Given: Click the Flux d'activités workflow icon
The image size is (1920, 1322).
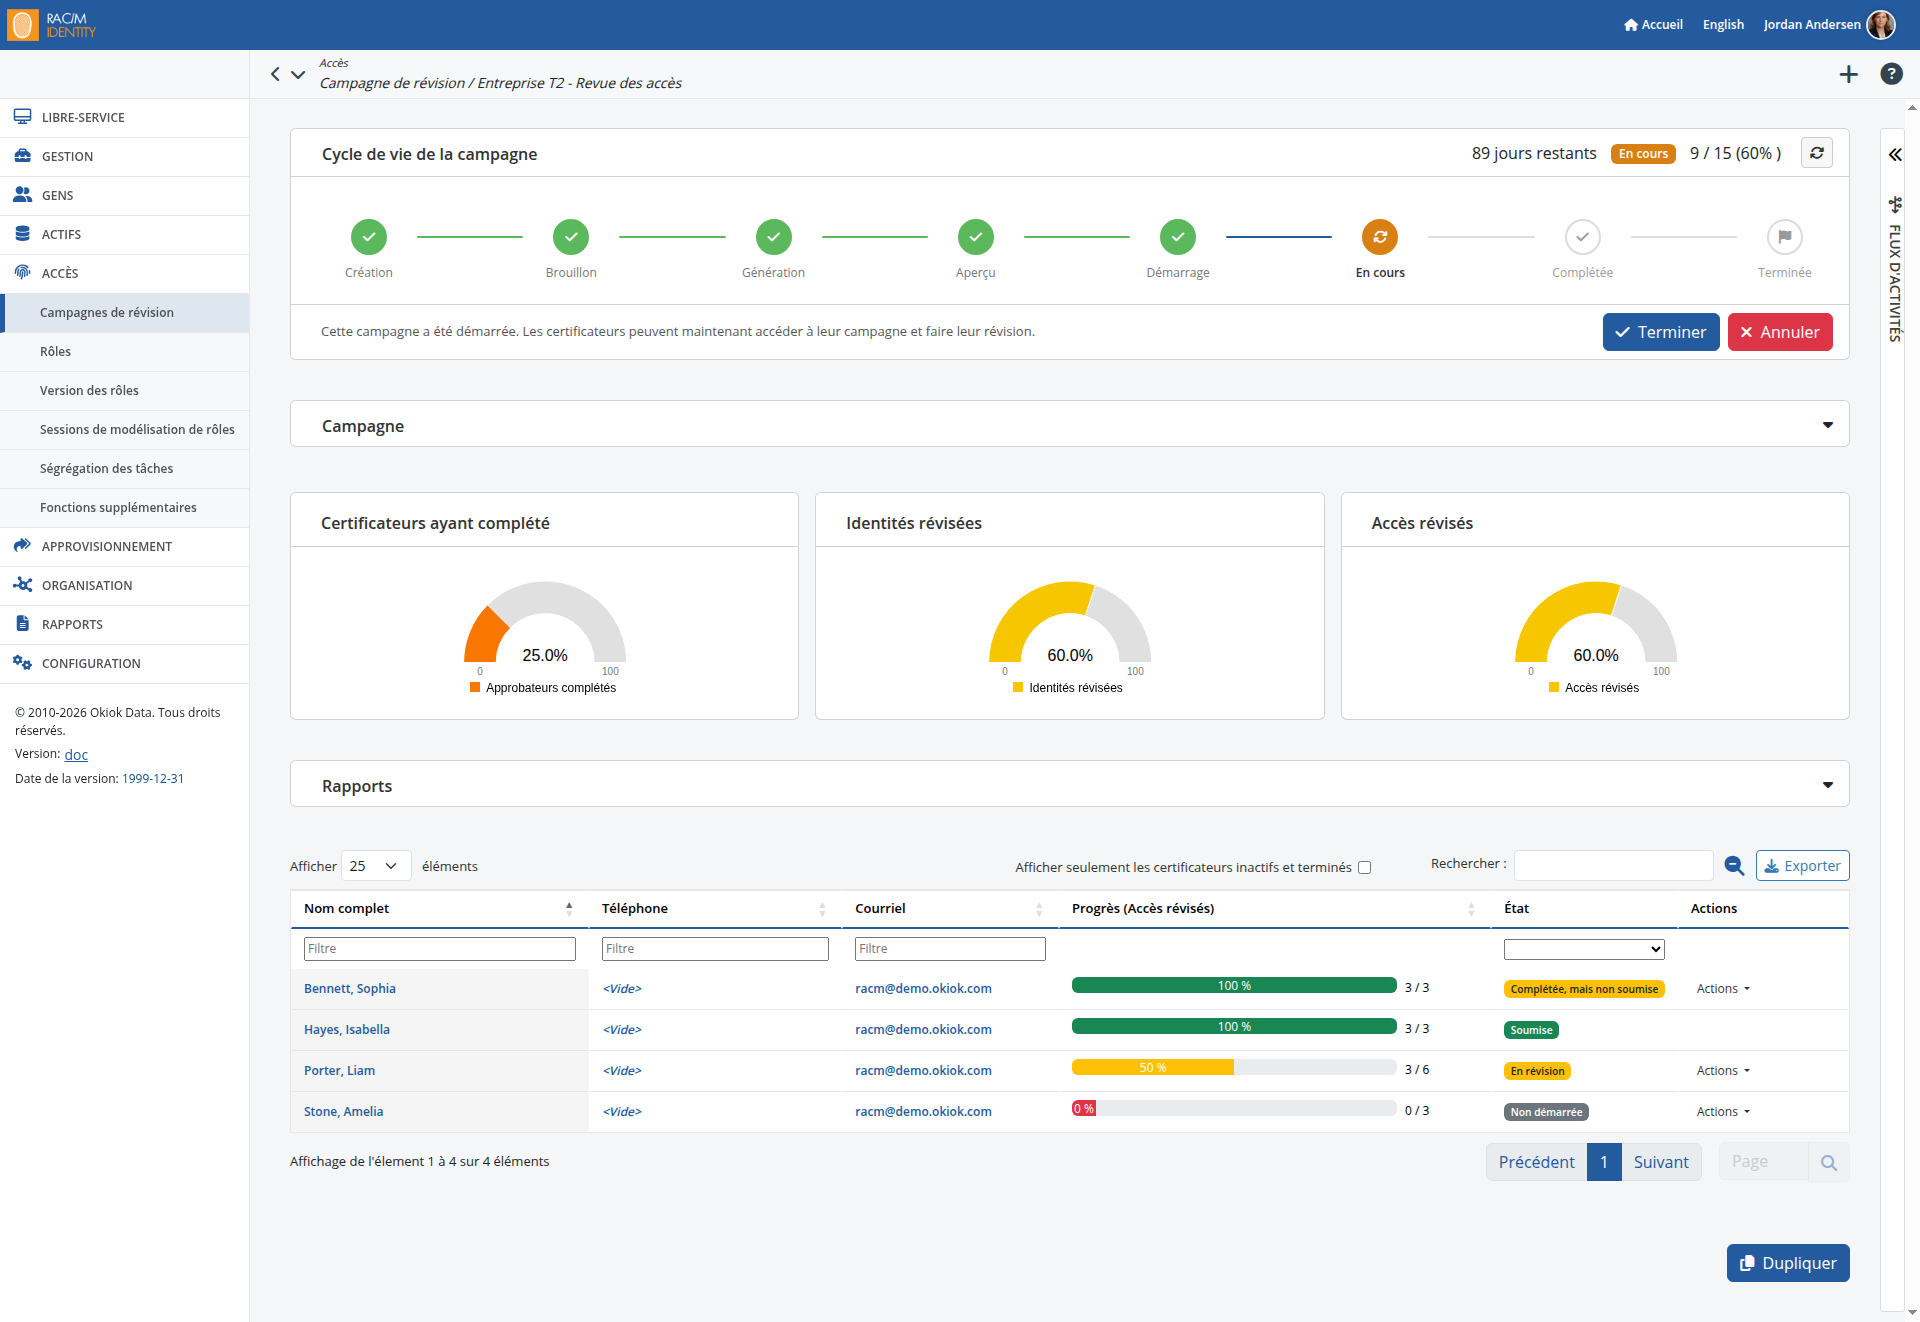Looking at the screenshot, I should tap(1895, 204).
